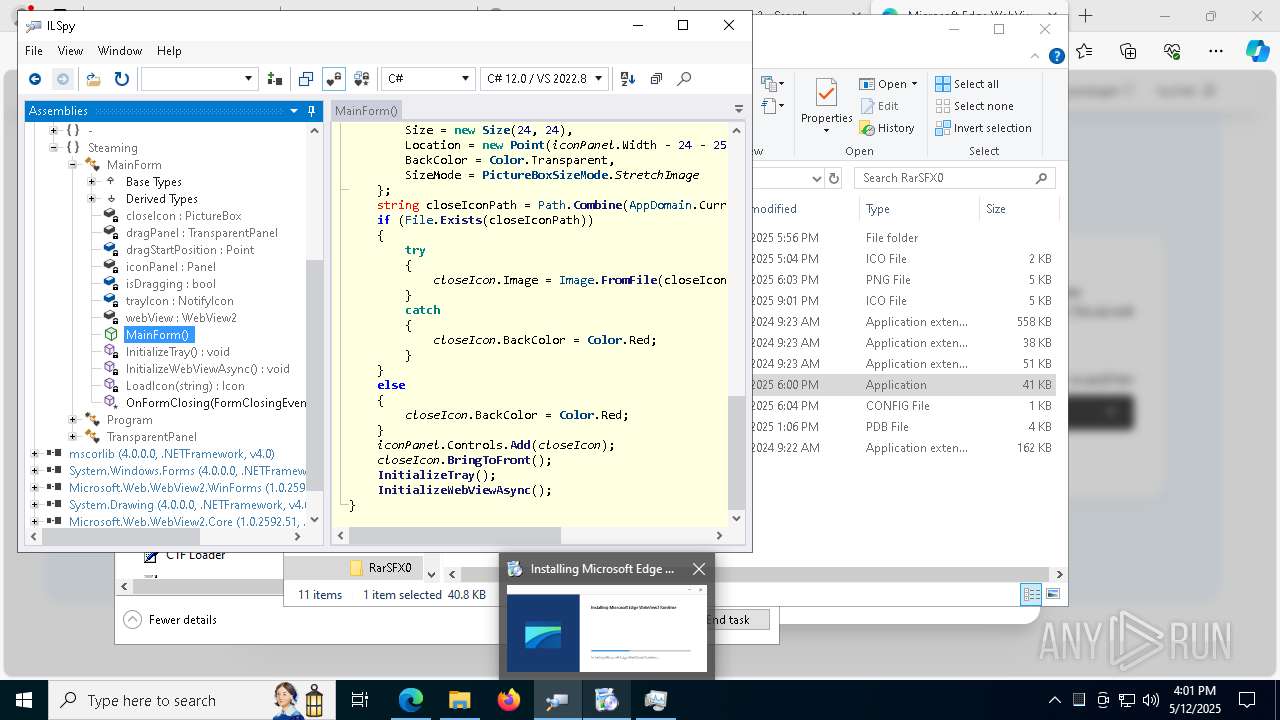This screenshot has height=720, width=1280.
Task: Open Edge Copilot icon
Action: pos(1257,51)
